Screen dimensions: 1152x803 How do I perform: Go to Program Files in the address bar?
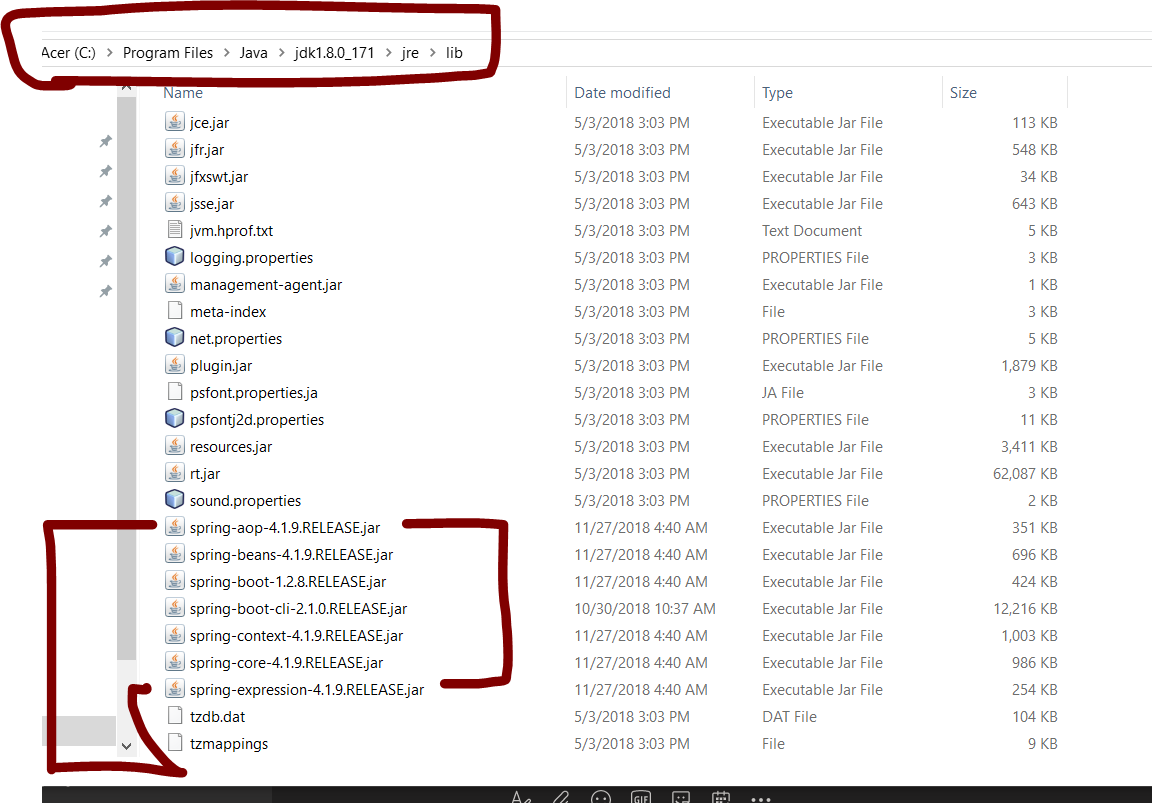click(168, 53)
